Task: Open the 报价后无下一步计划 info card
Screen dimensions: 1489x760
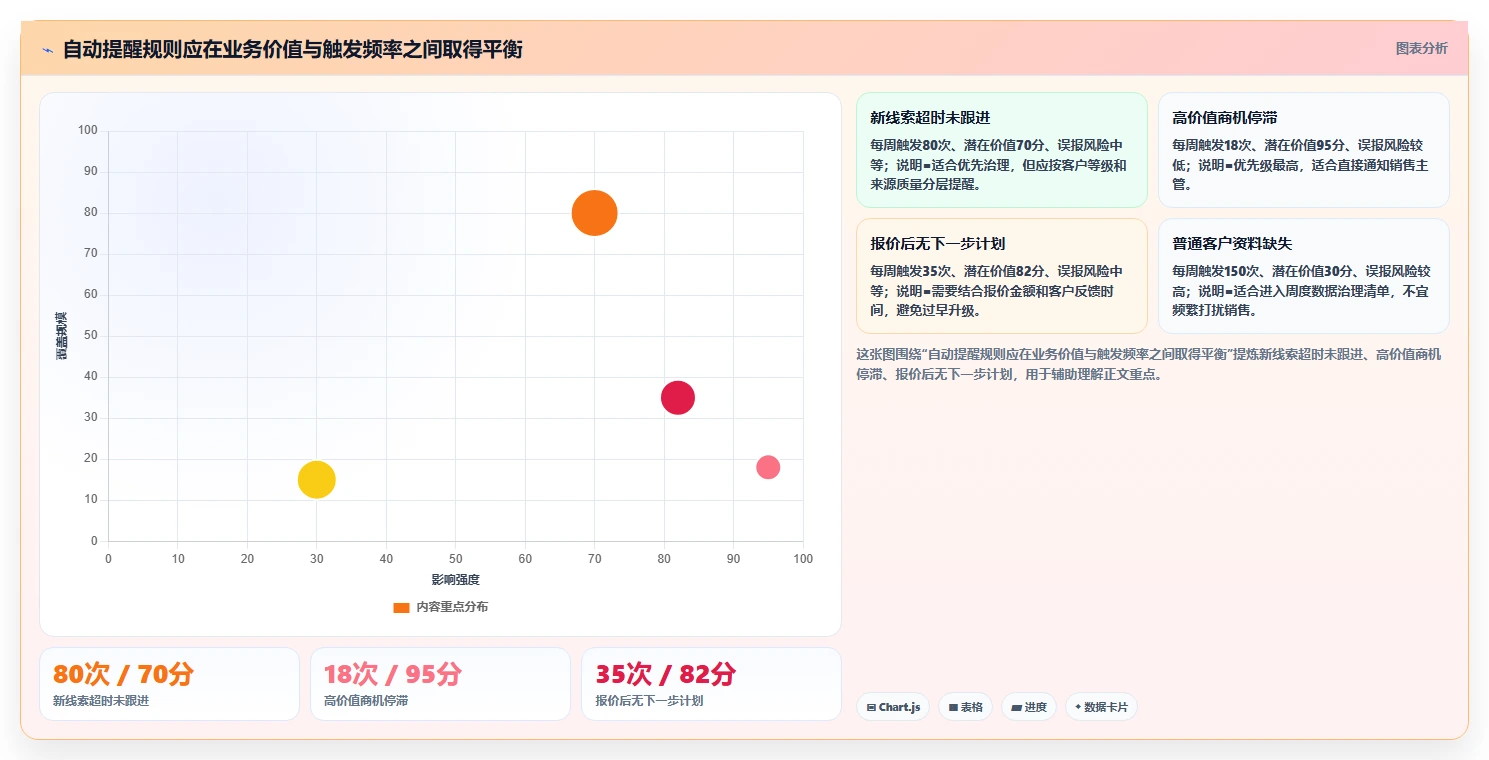Action: coord(1001,276)
